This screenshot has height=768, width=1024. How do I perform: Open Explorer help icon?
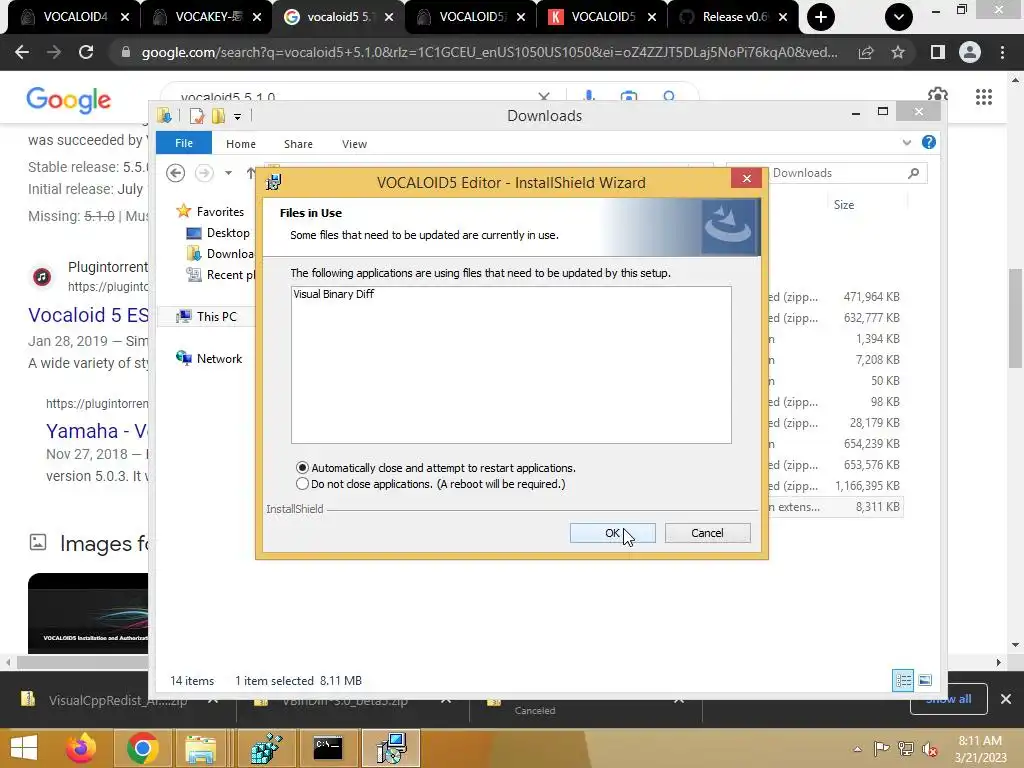929,142
